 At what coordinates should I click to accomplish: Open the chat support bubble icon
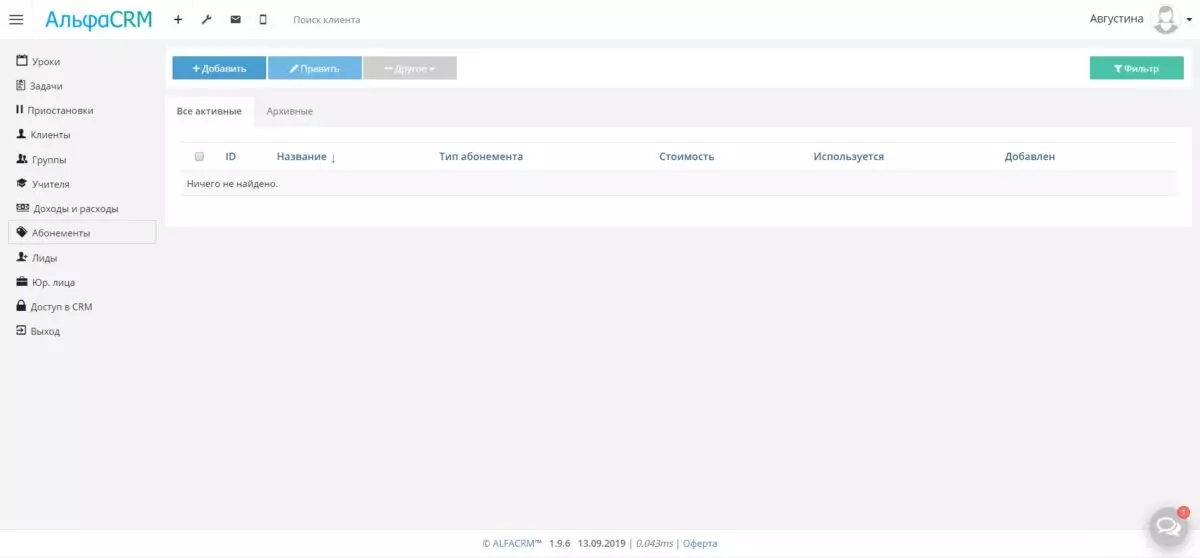tap(1166, 525)
